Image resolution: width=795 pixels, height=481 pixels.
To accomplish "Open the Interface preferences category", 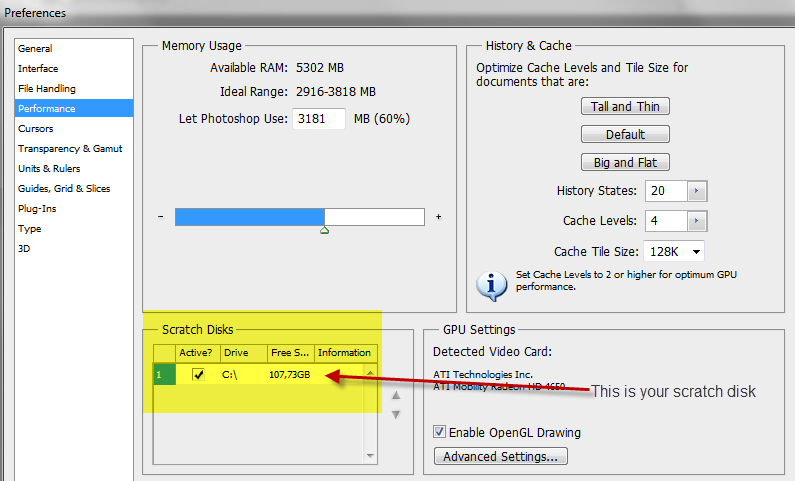I will coord(38,68).
